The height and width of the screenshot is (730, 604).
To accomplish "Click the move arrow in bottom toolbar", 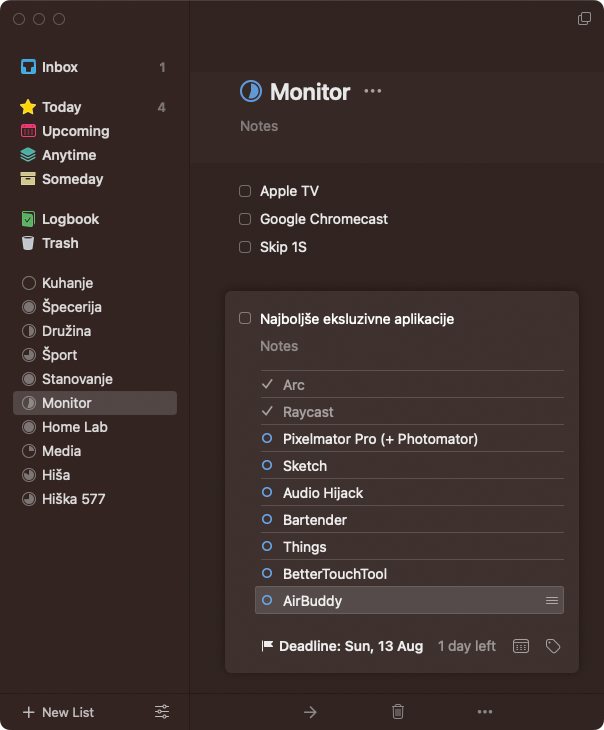I will pos(310,712).
